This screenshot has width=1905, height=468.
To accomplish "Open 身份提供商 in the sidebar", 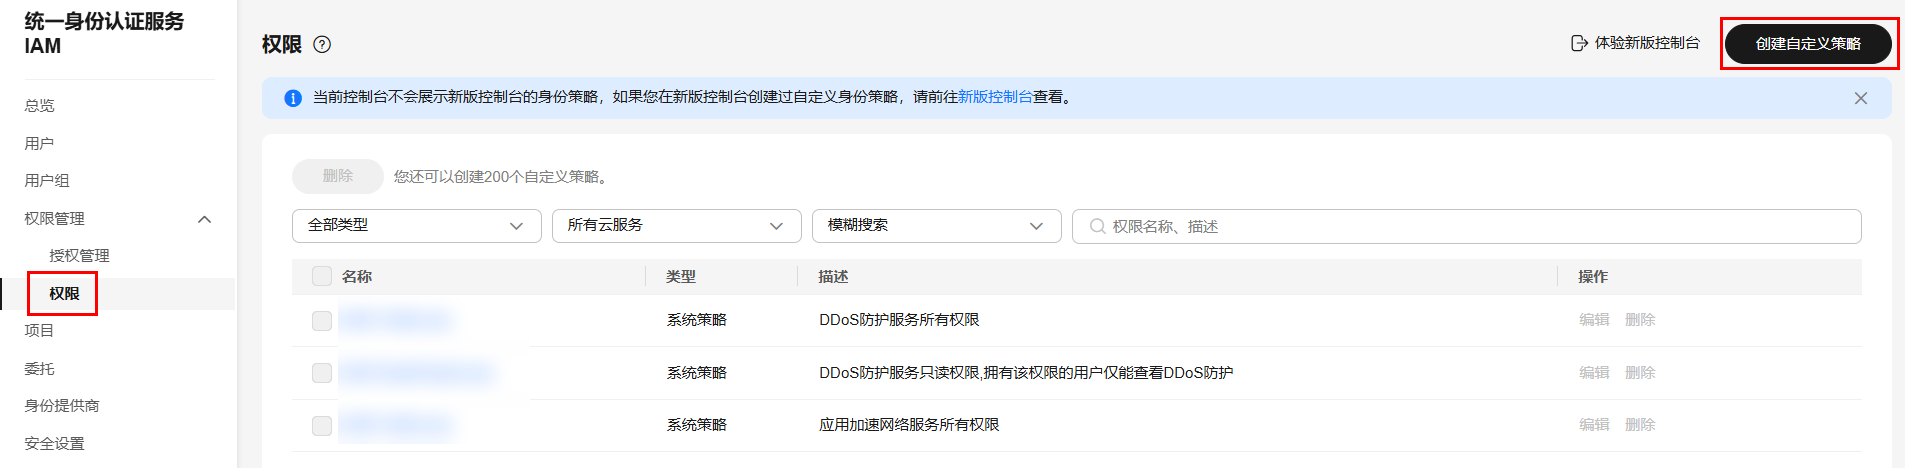I will click(62, 406).
